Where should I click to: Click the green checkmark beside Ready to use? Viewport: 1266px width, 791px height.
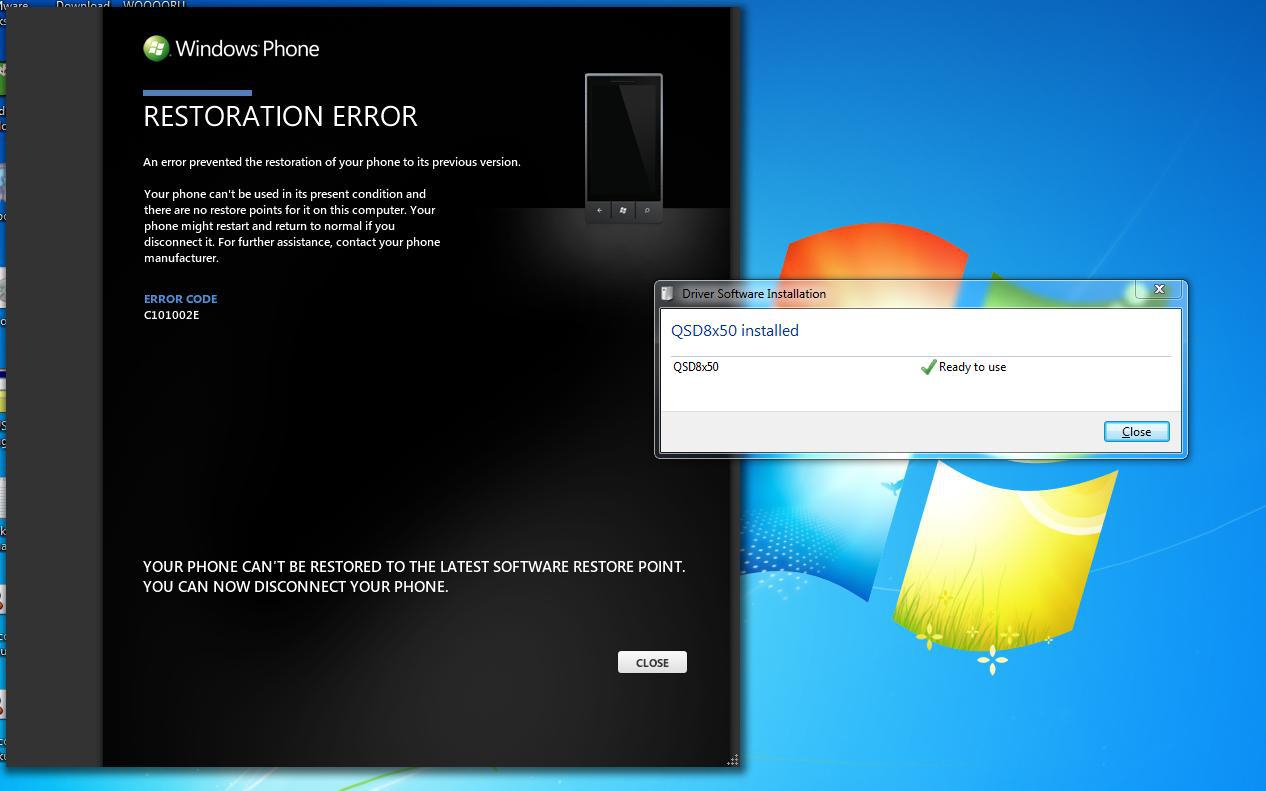tap(928, 367)
